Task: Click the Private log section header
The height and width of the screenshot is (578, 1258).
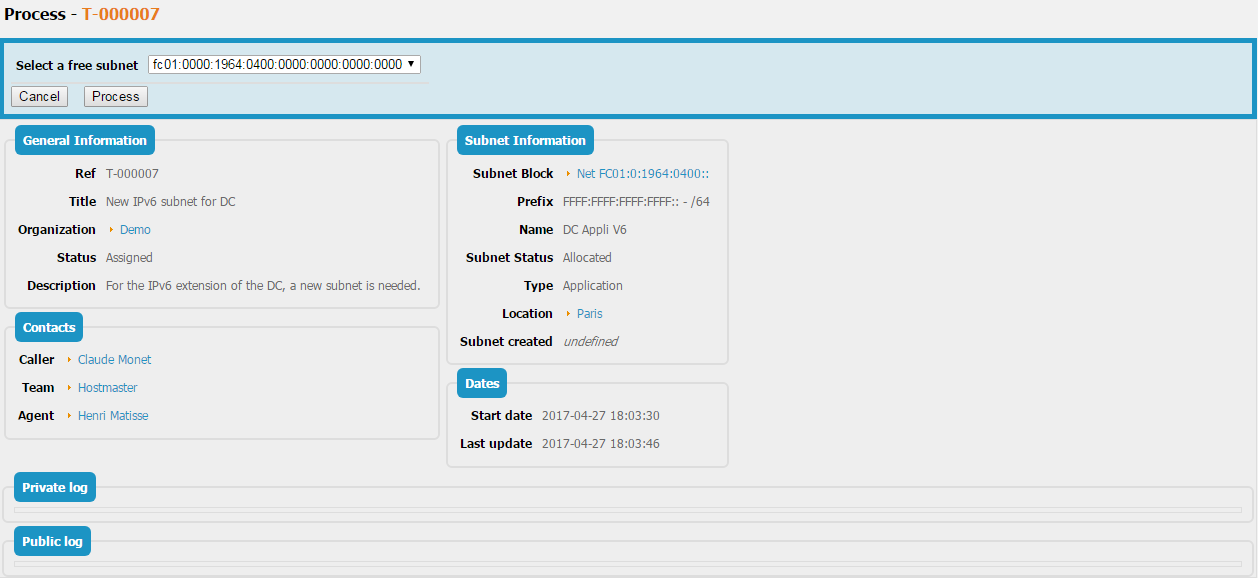Action: pyautogui.click(x=55, y=488)
